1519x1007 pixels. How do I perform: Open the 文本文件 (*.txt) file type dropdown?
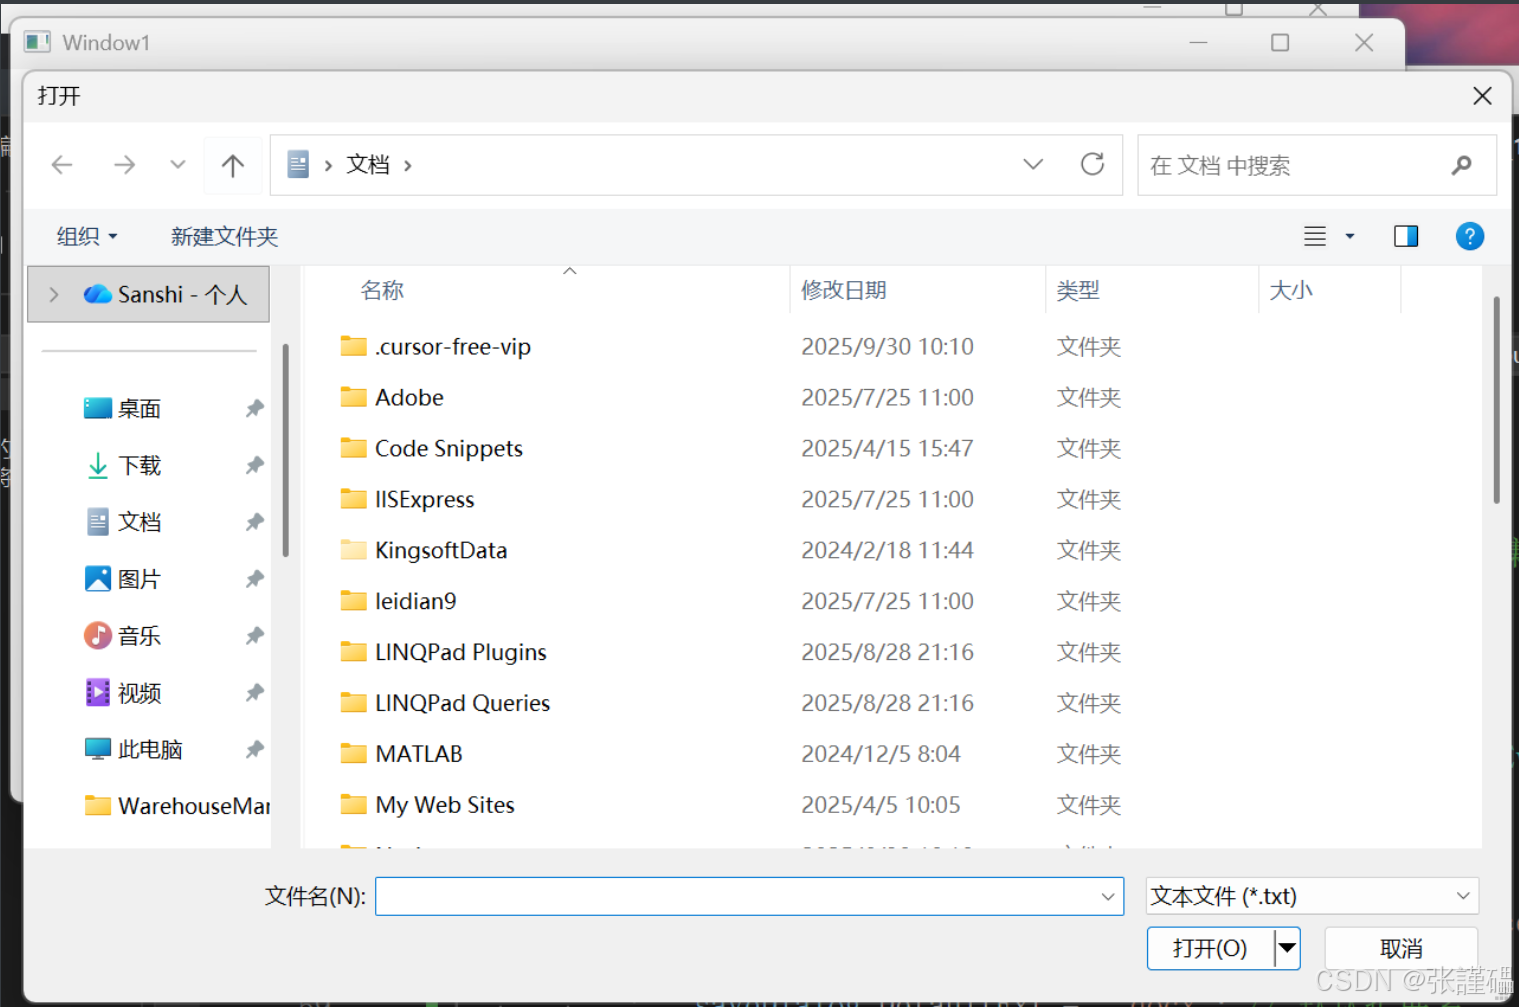[1311, 896]
